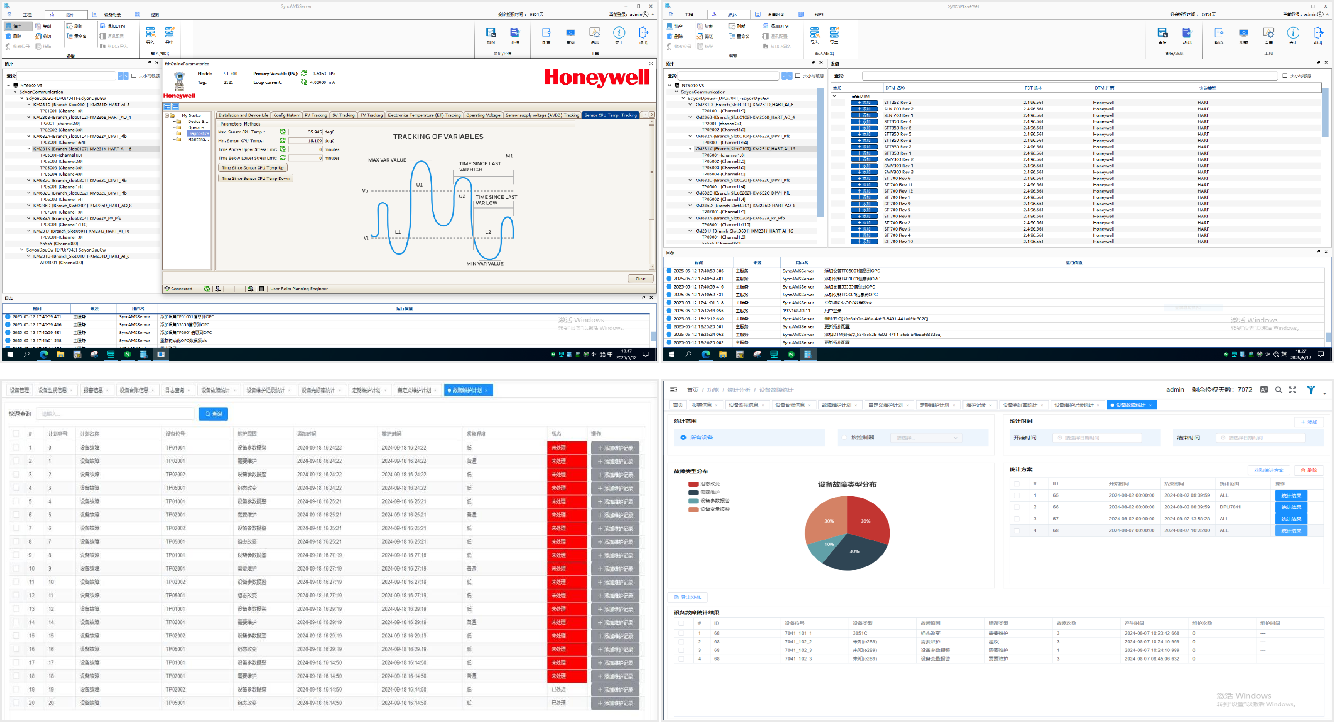Open the info circle icon in top-left window ribbon
The height and width of the screenshot is (723, 1334).
(x=619, y=33)
